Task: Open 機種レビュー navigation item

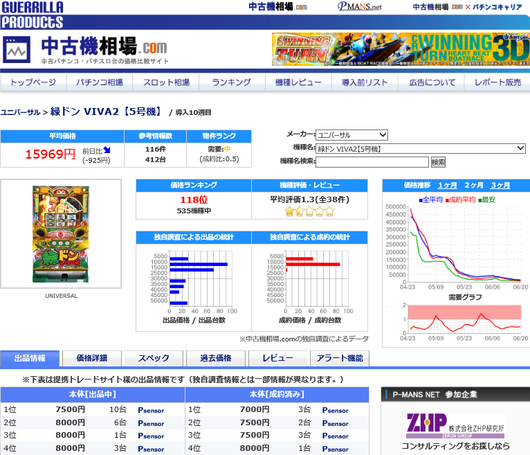Action: click(298, 82)
